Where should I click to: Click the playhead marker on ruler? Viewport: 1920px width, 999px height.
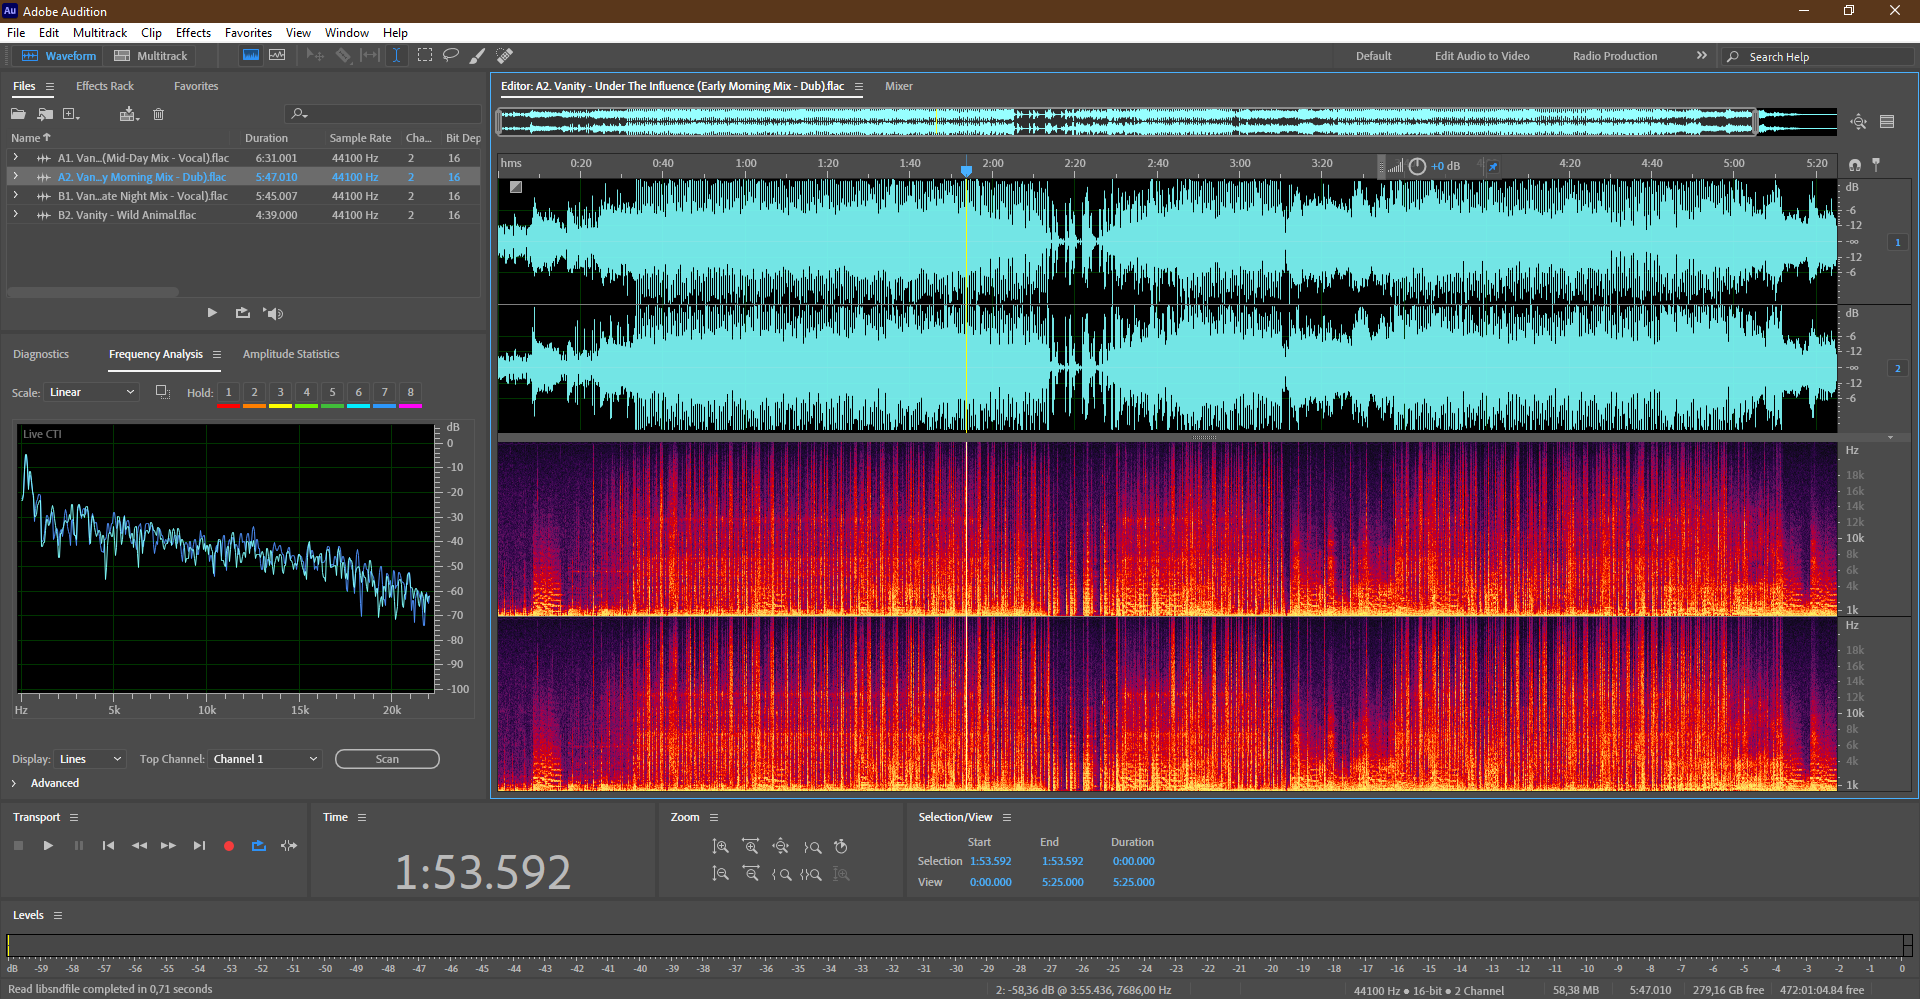pos(966,170)
